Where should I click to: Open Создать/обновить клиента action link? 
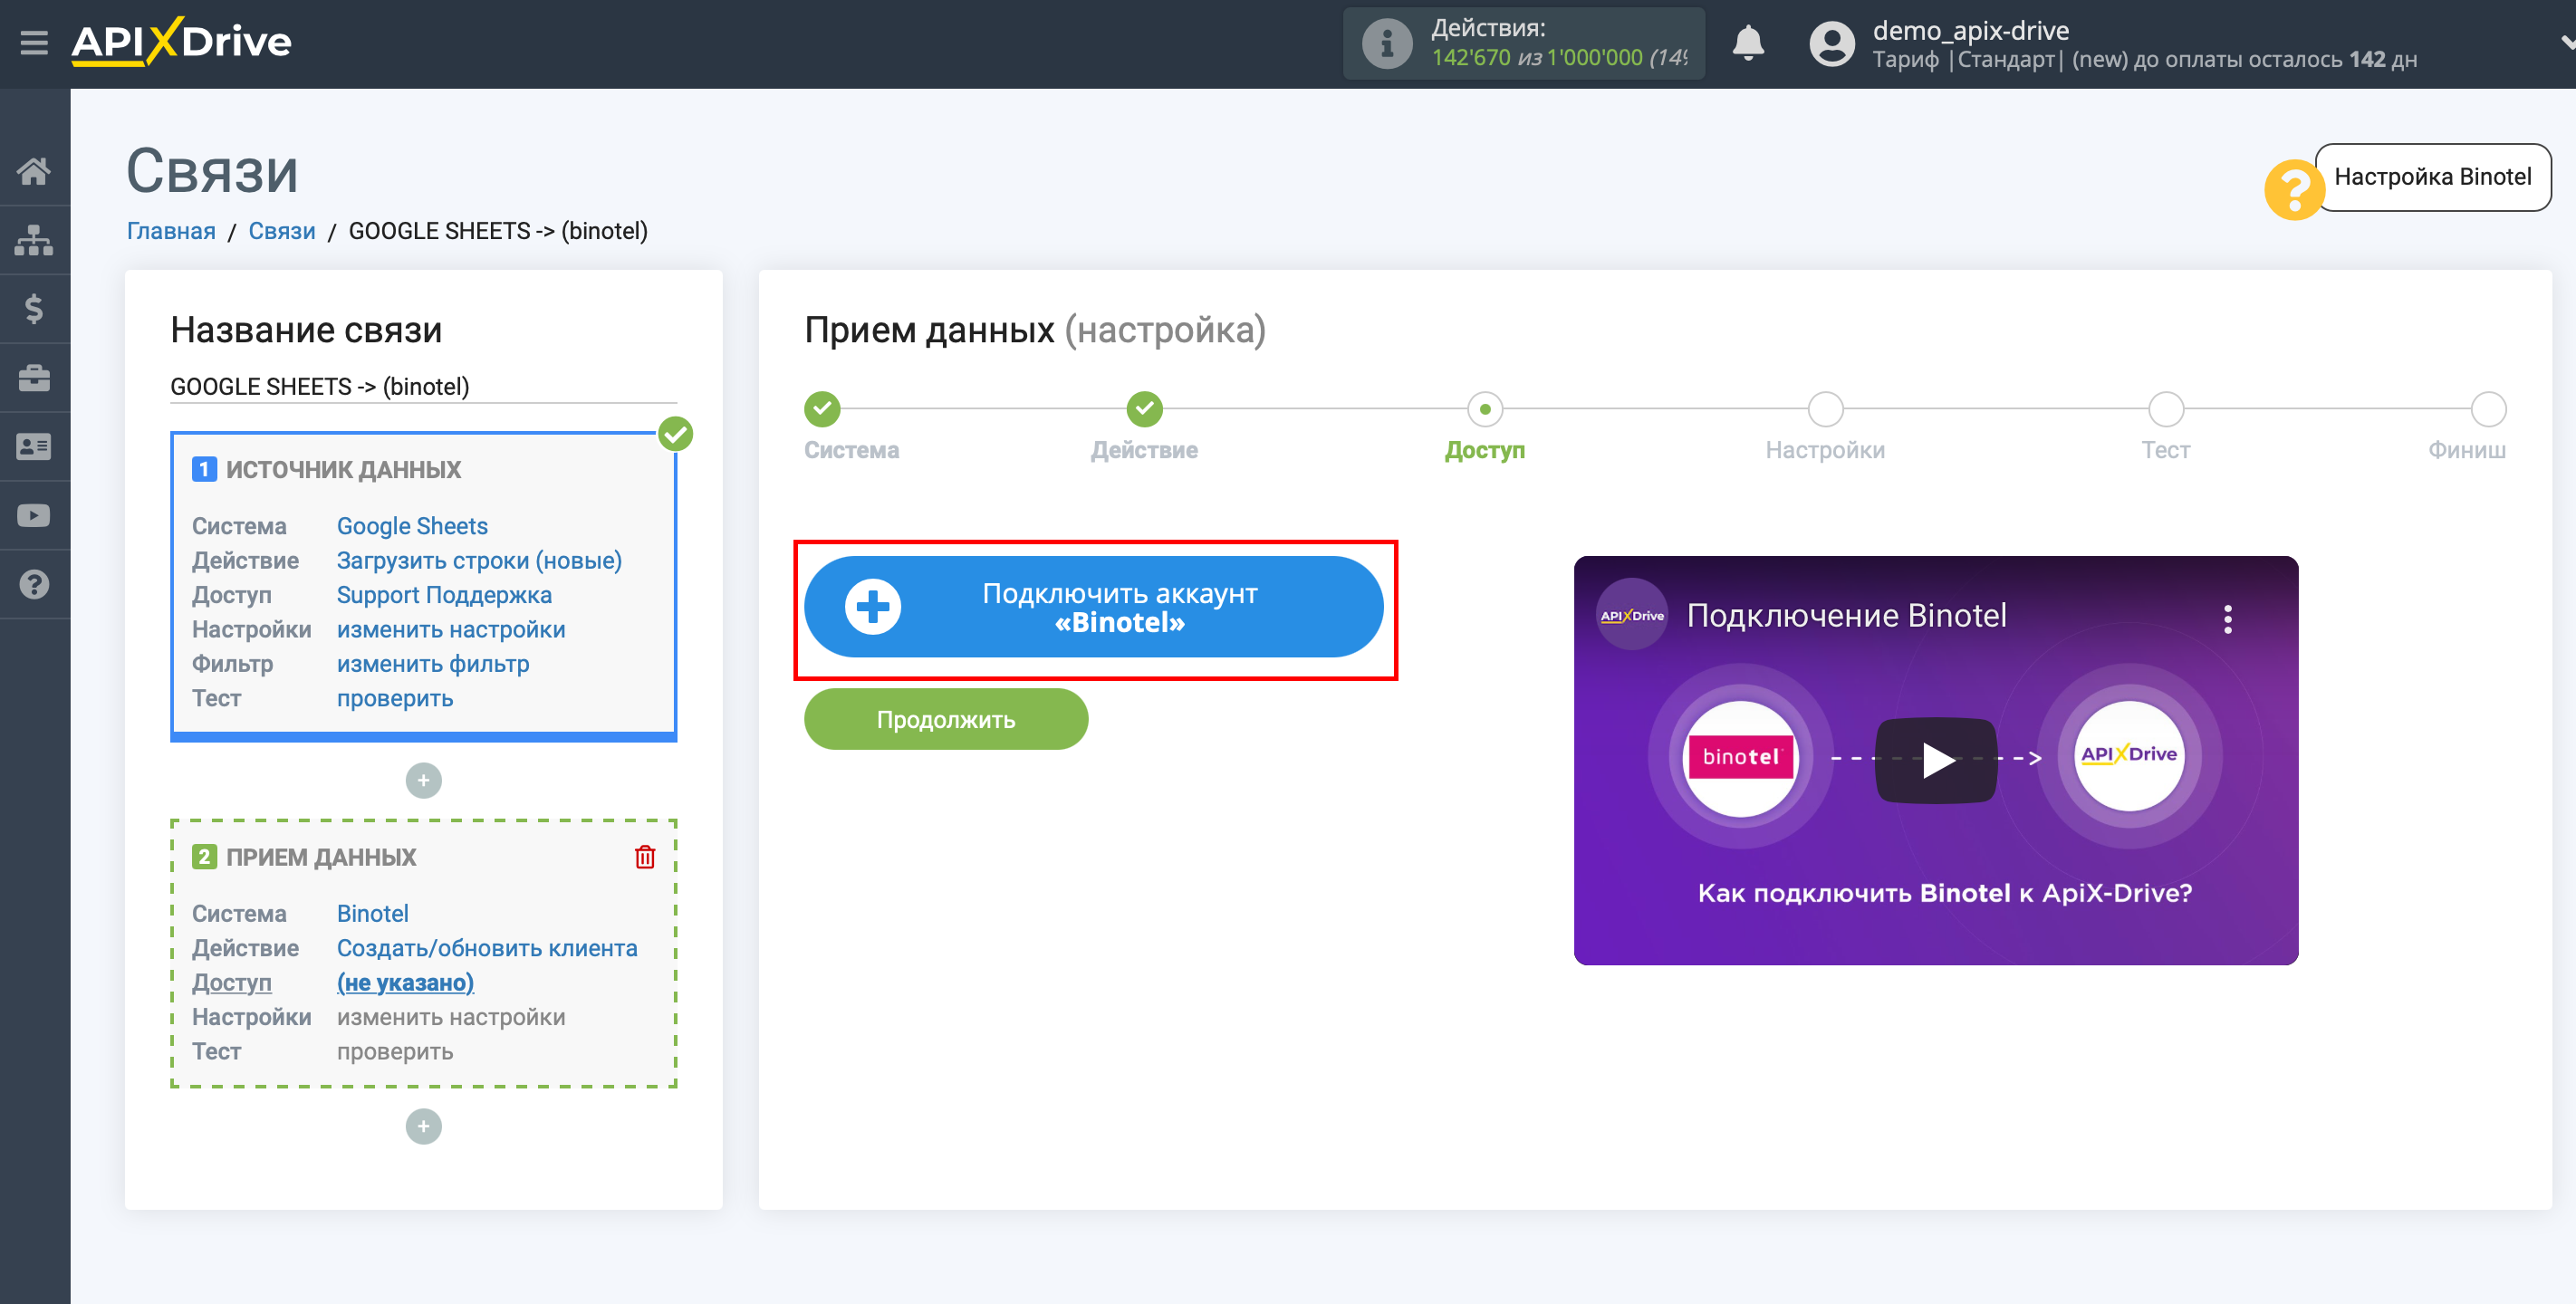coord(487,948)
